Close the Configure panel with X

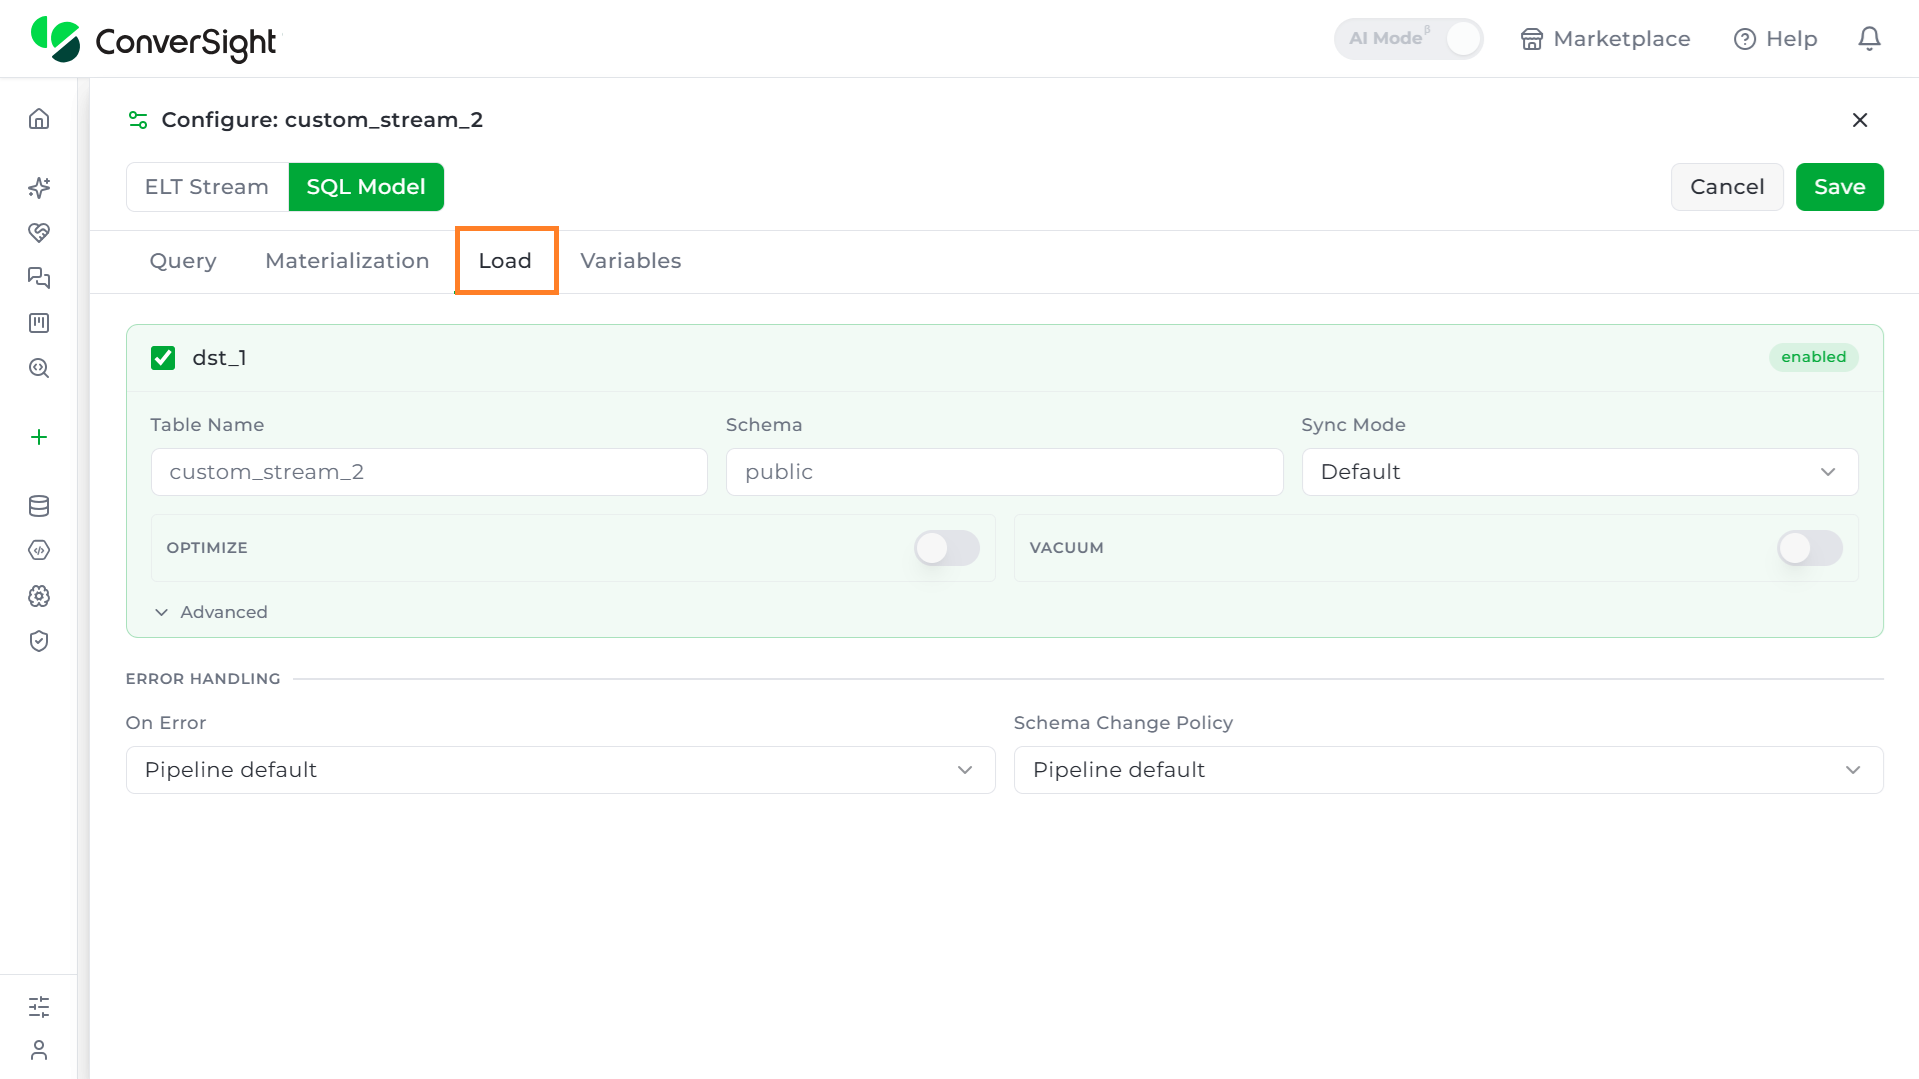coord(1860,120)
